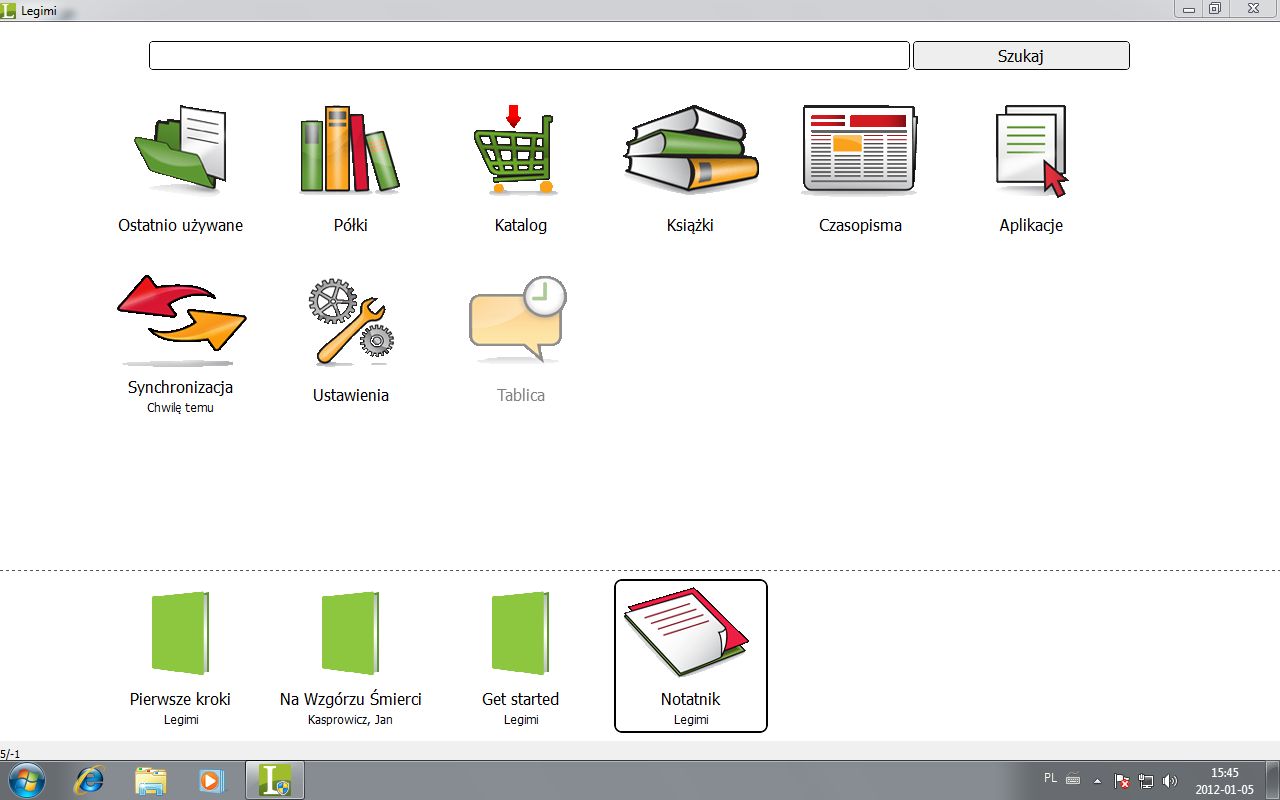
Task: Open Windows Explorer from taskbar
Action: [150, 780]
